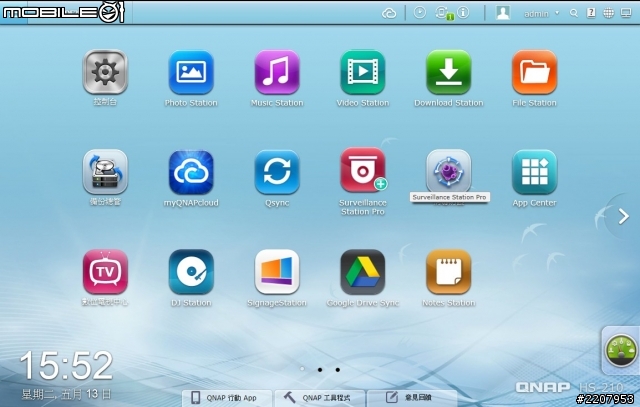This screenshot has height=407, width=640.
Task: Click the cloud icon in top bar
Action: click(x=389, y=13)
